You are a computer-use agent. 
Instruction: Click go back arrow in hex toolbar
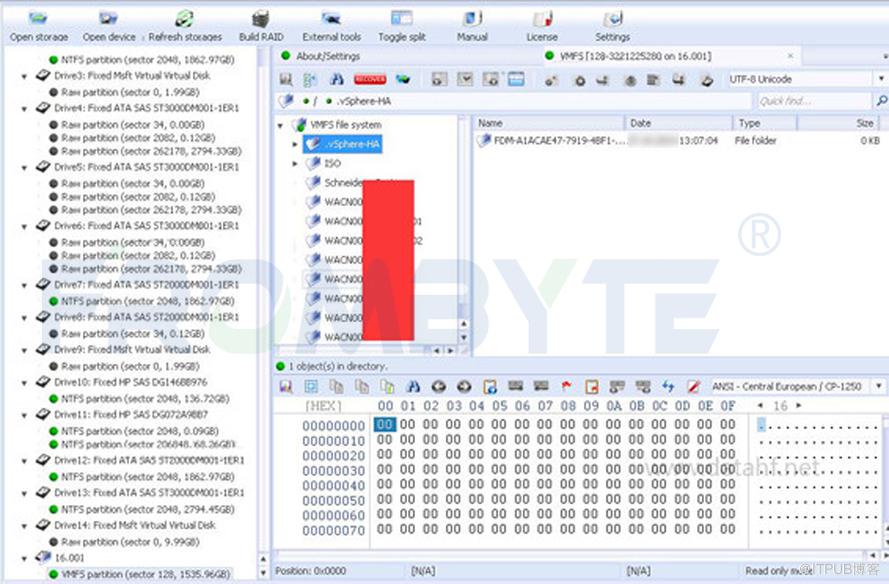(x=439, y=387)
